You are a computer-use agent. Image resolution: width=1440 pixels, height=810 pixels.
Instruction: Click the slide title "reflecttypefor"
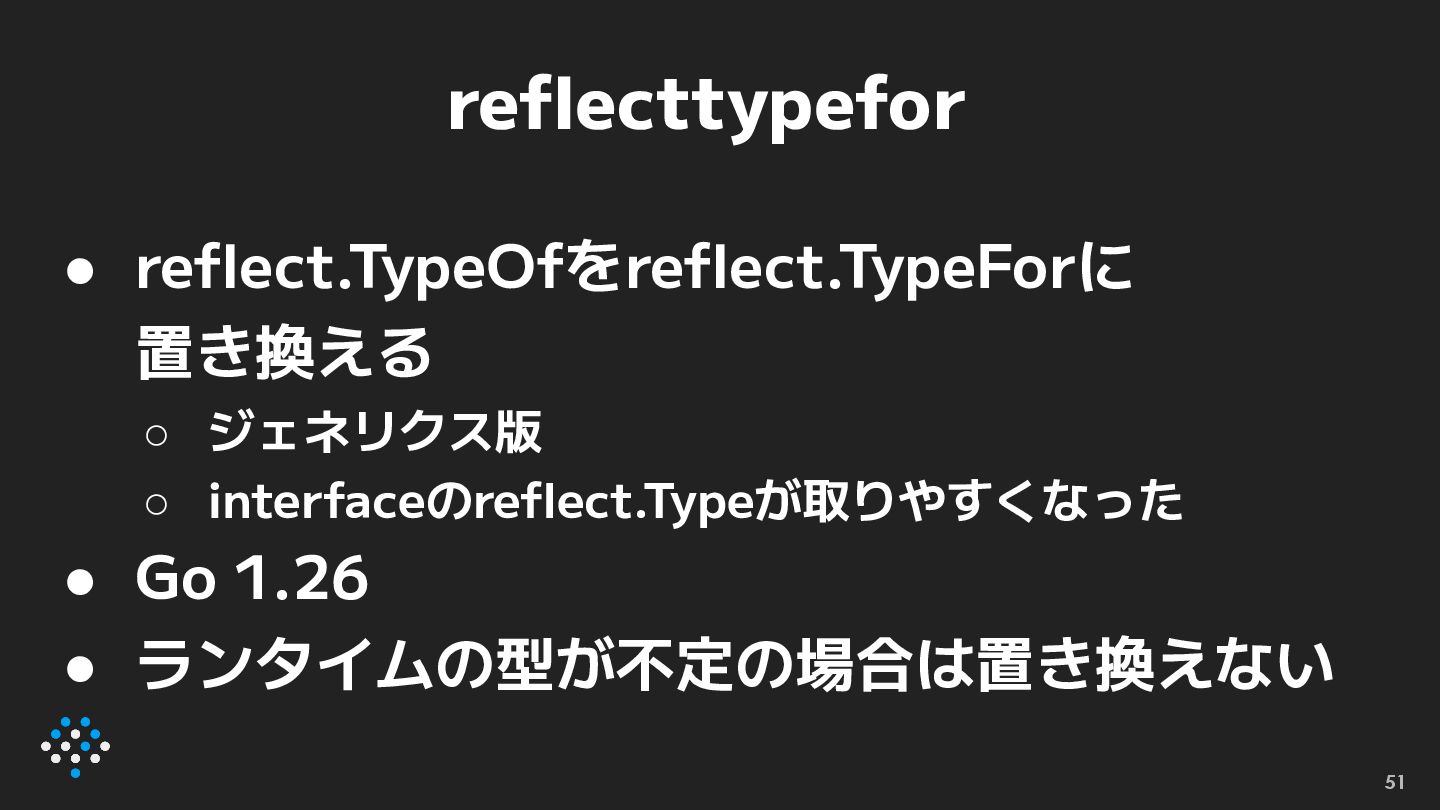coord(706,105)
